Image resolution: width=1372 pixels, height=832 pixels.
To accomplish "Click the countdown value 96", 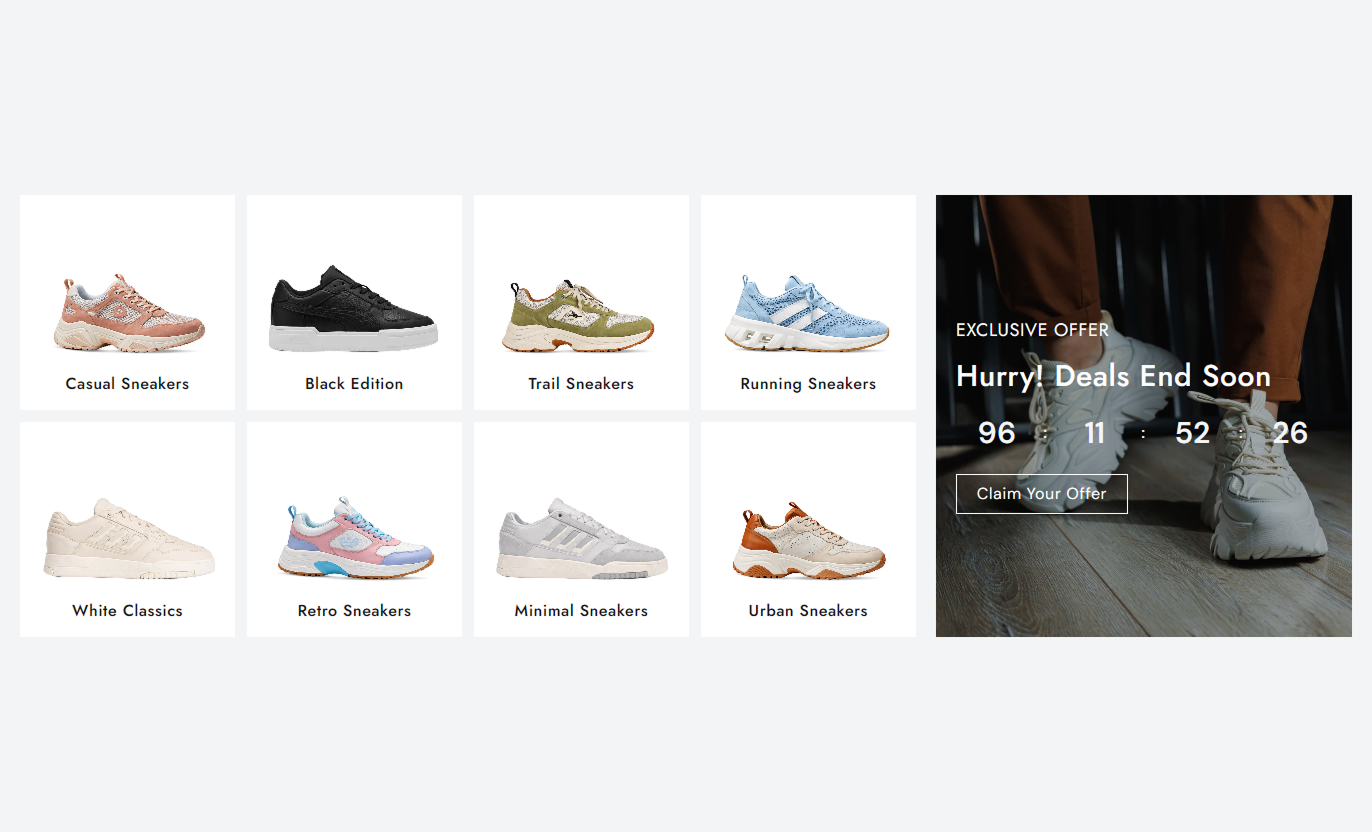I will click(x=996, y=433).
